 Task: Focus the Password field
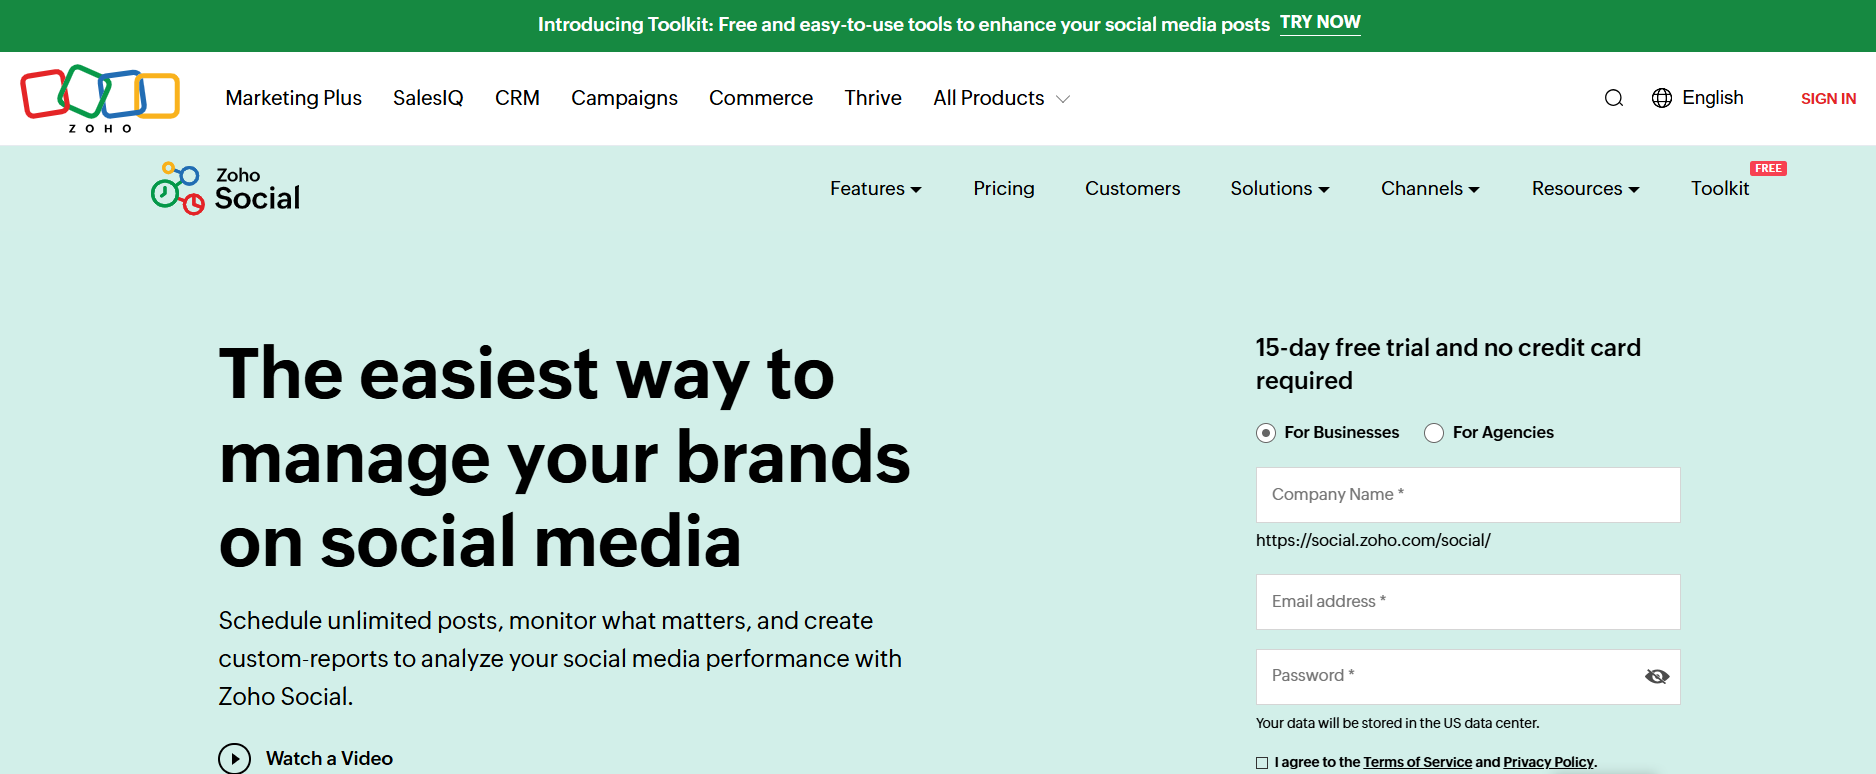point(1468,677)
